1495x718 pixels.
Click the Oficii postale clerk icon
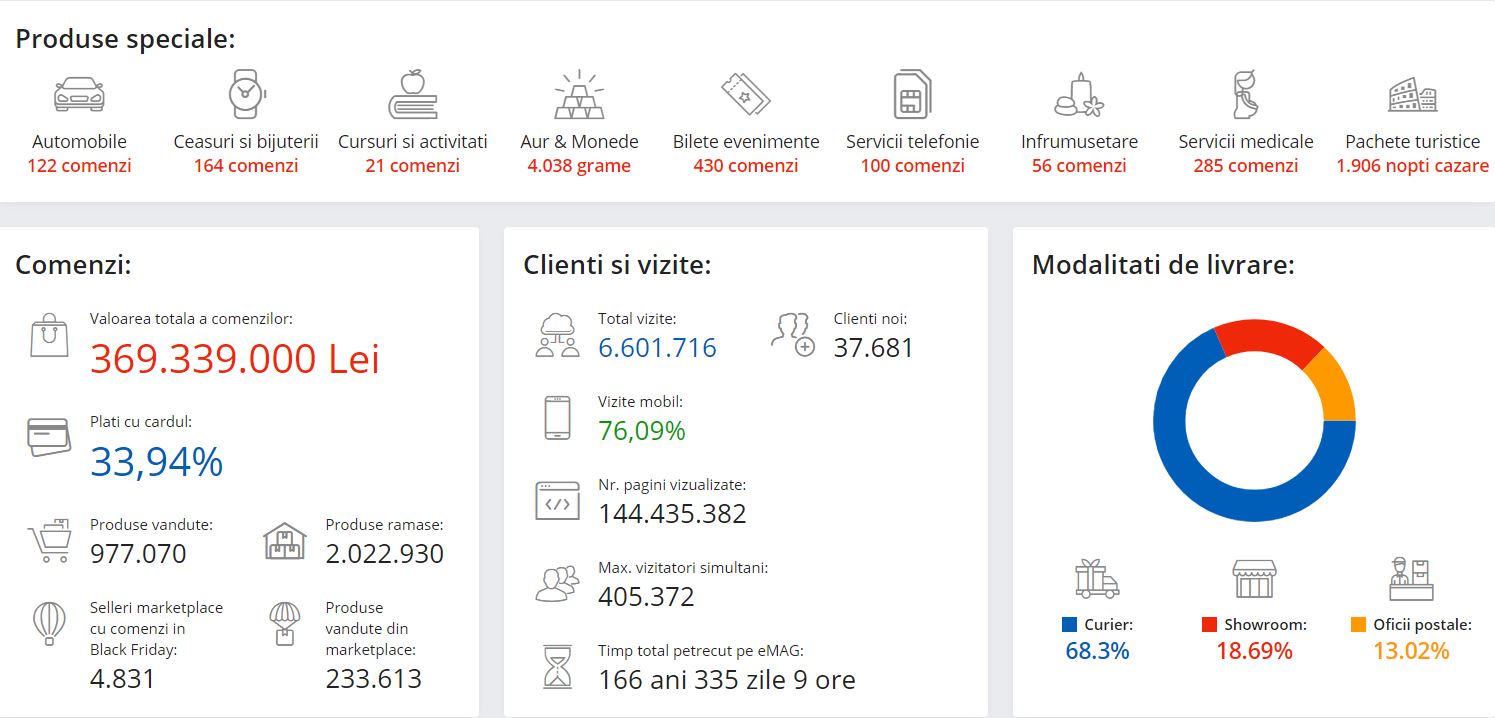[1410, 578]
